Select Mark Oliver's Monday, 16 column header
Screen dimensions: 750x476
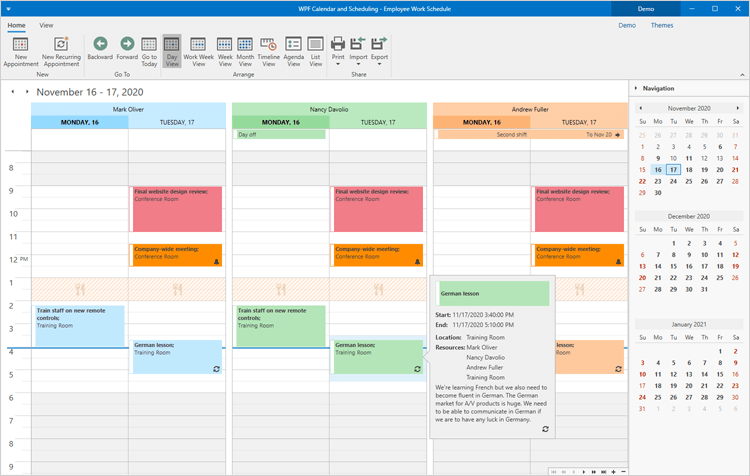coord(80,122)
